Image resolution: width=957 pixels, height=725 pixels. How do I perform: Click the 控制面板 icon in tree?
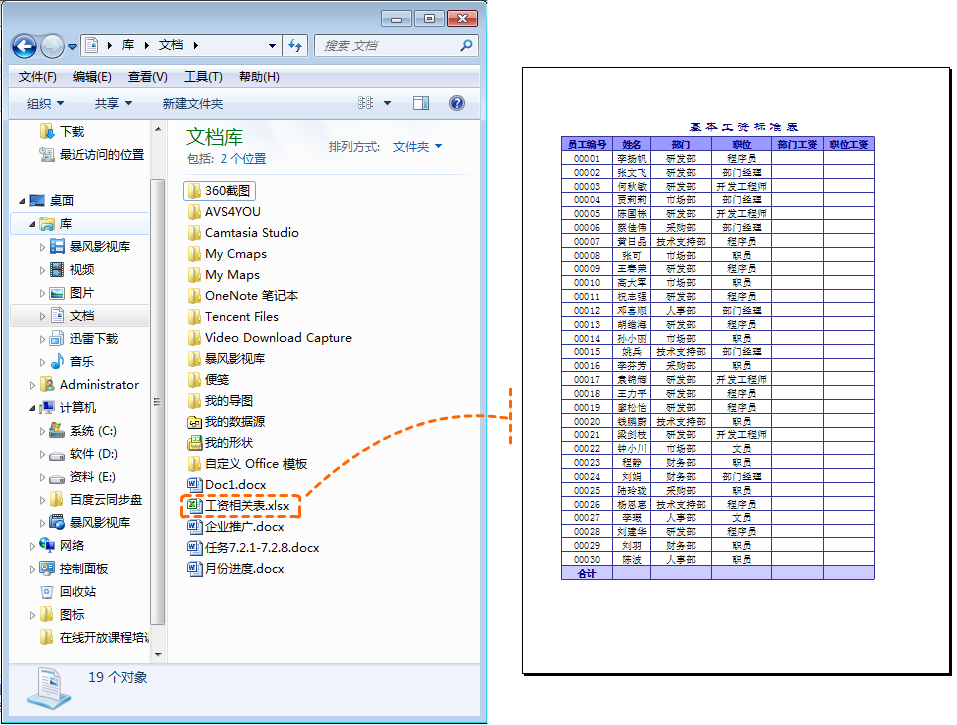click(47, 568)
